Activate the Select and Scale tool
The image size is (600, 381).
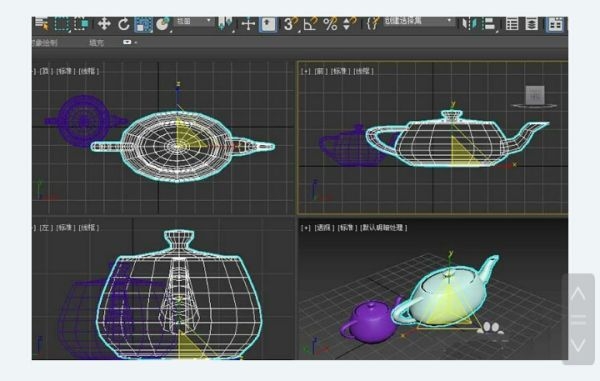click(143, 24)
